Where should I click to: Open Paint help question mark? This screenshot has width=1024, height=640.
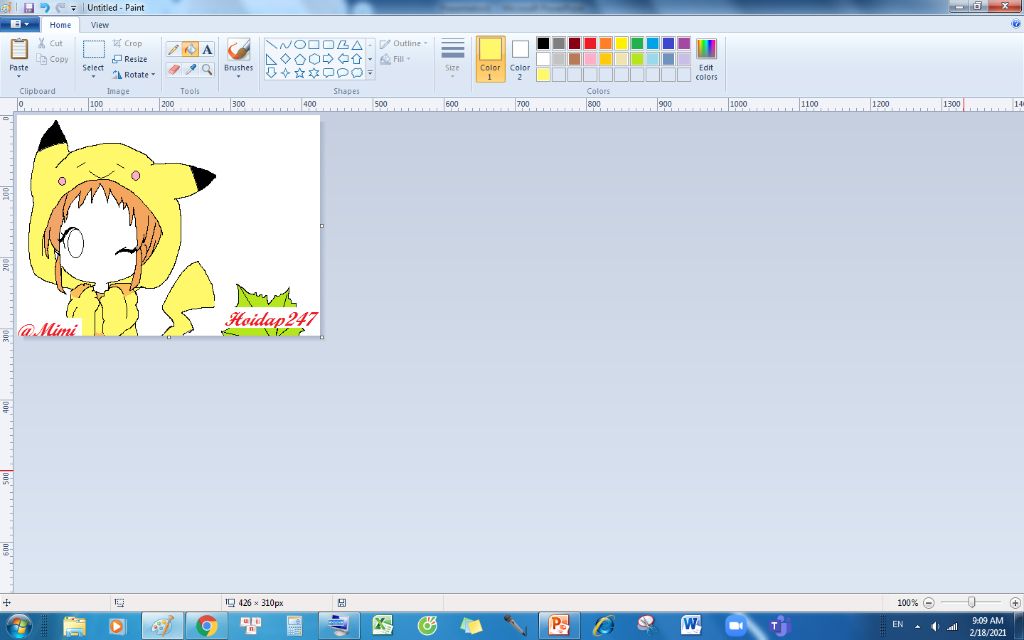1016,24
